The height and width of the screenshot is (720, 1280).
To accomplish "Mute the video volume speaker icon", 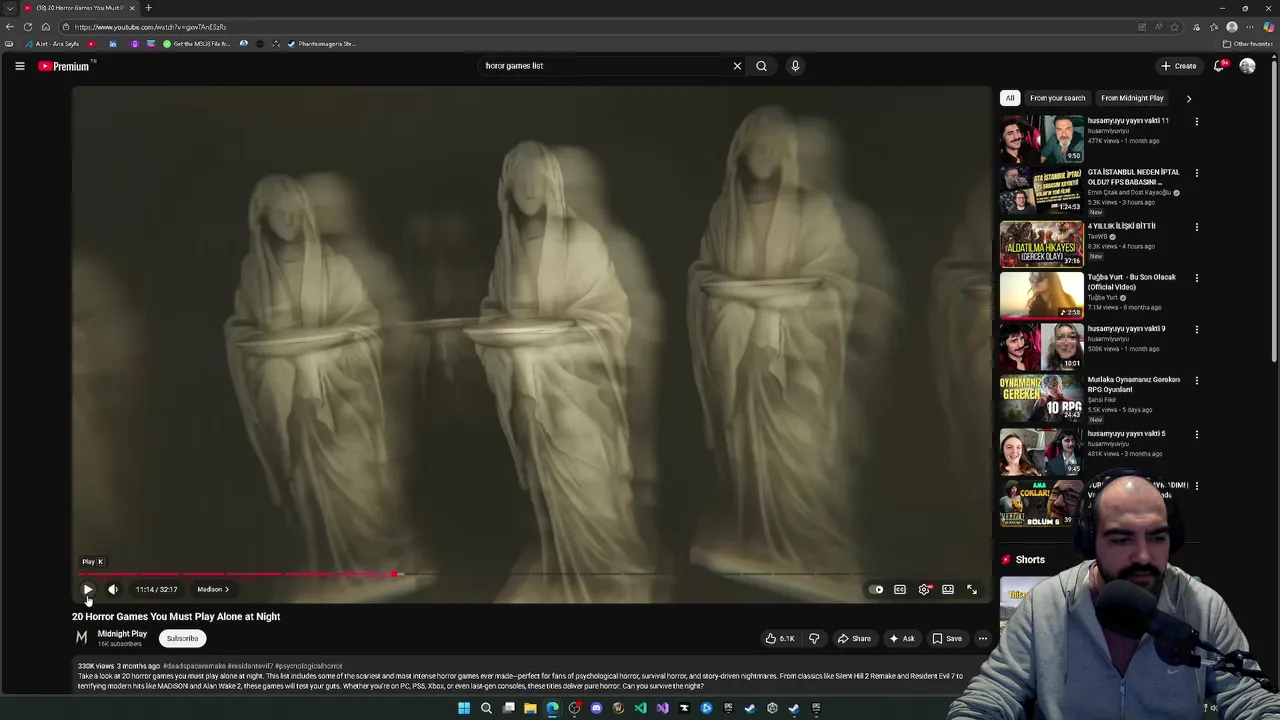I will tap(113, 589).
